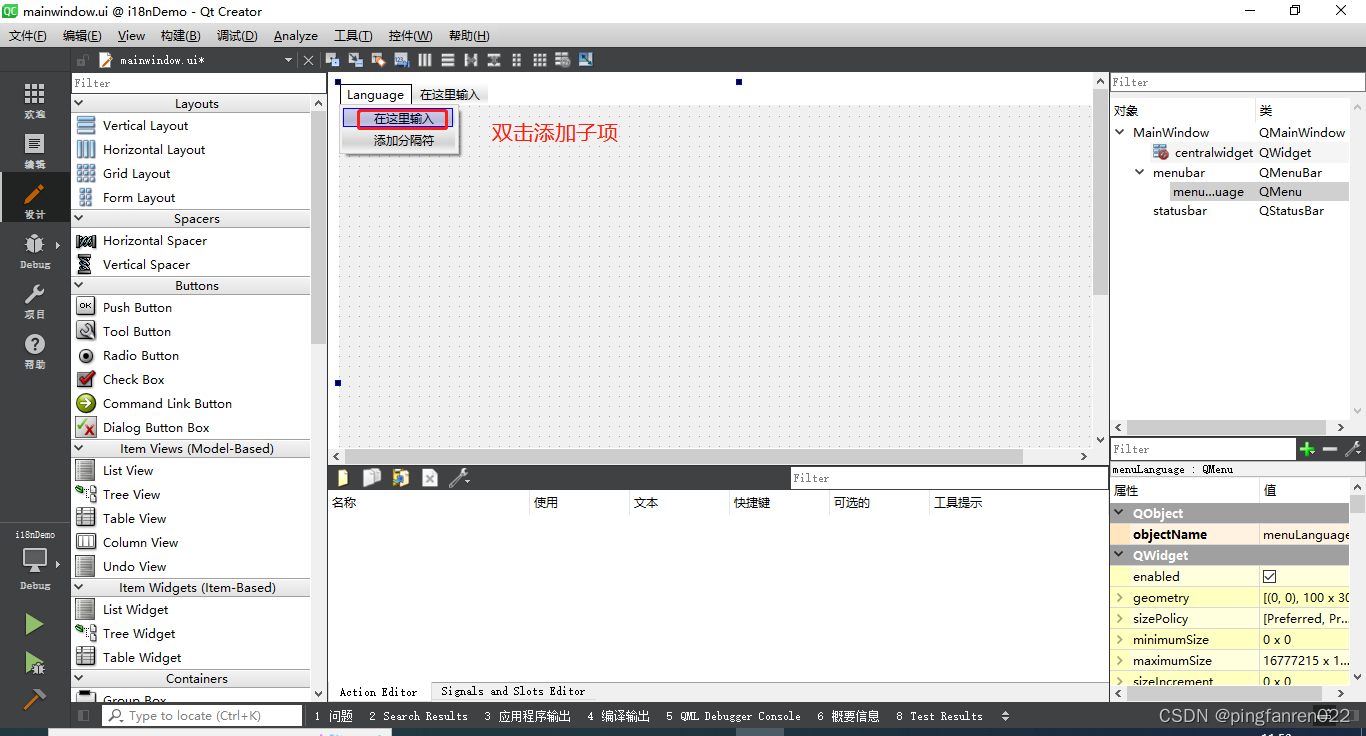Click the Type to locate search field

(204, 716)
